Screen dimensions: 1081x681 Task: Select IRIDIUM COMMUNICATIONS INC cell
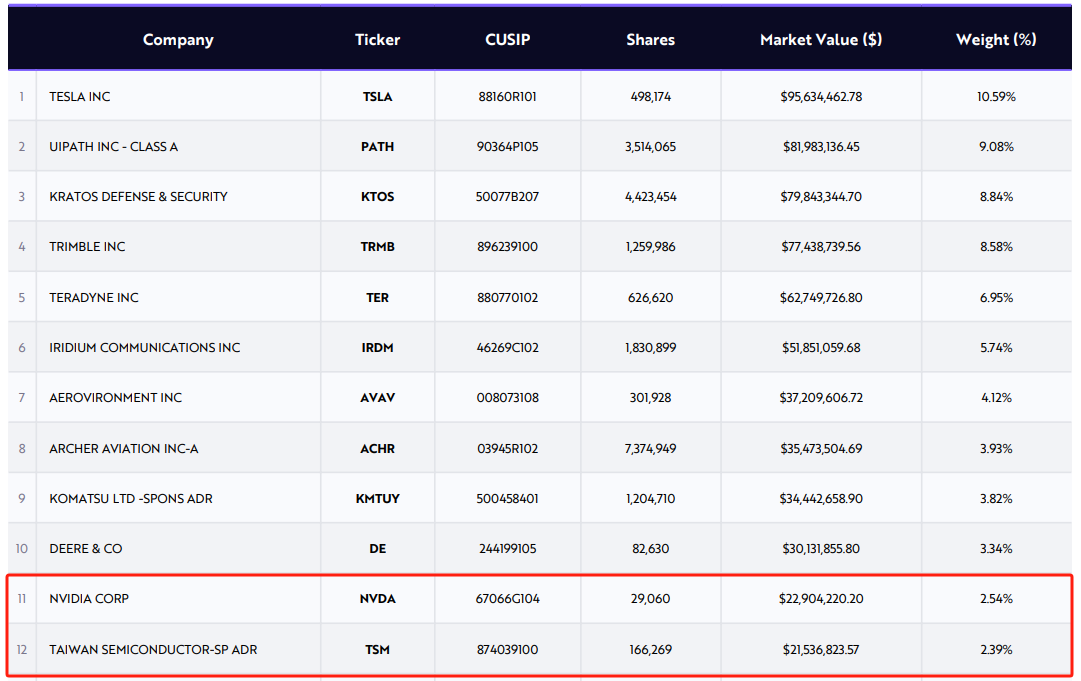point(145,347)
